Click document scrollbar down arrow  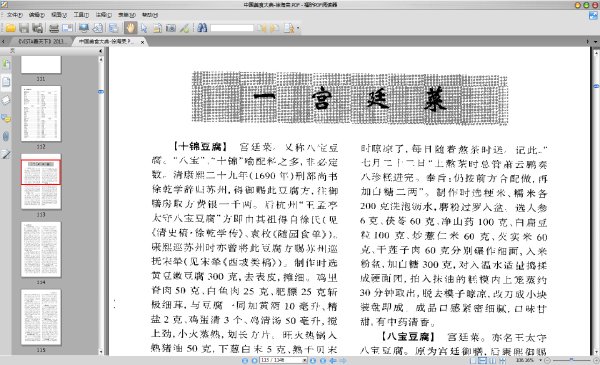pos(596,352)
